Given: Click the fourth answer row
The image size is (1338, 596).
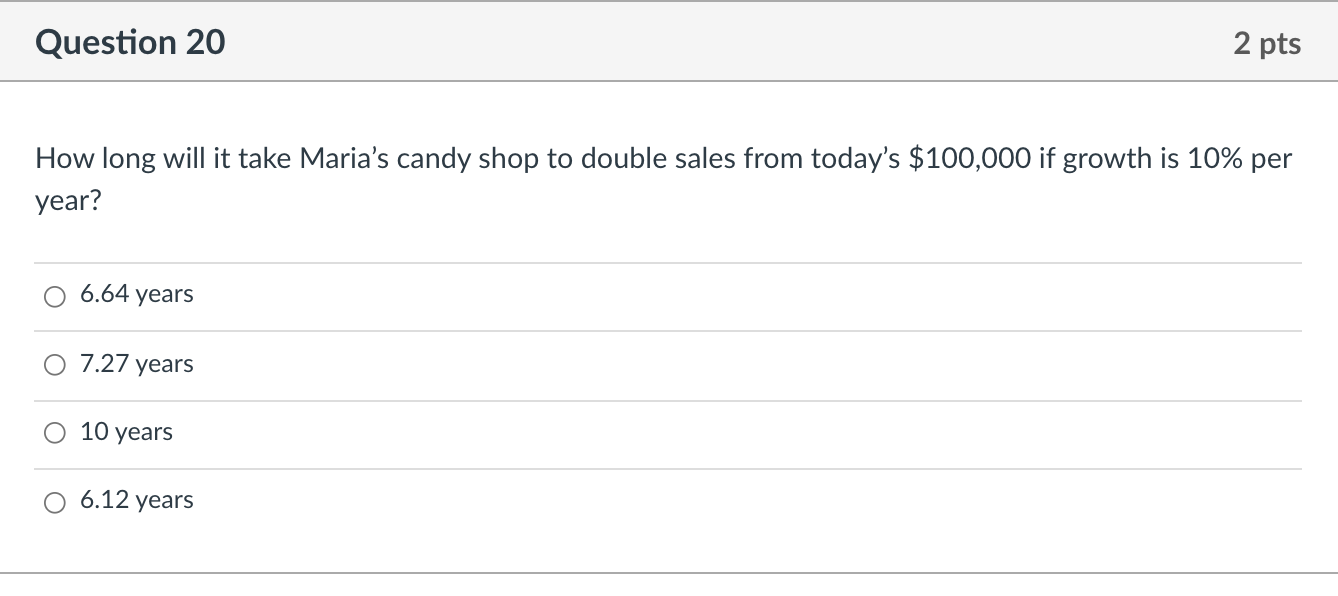Looking at the screenshot, I should point(400,501).
